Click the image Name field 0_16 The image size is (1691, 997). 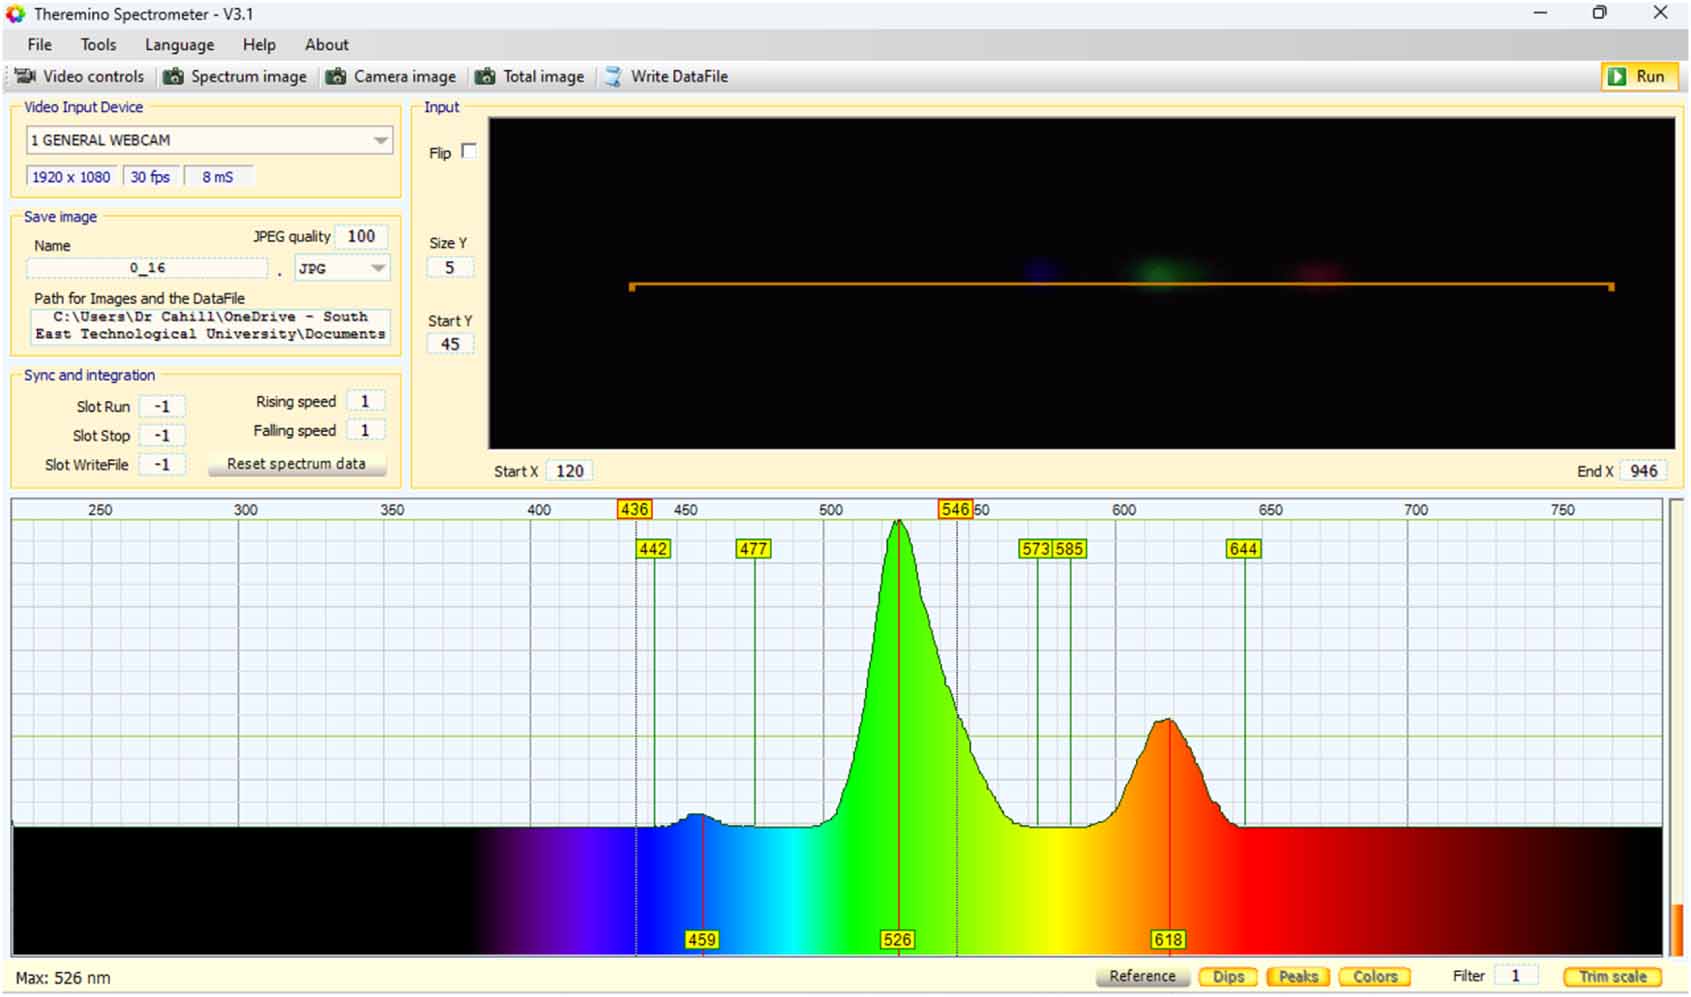tap(147, 268)
